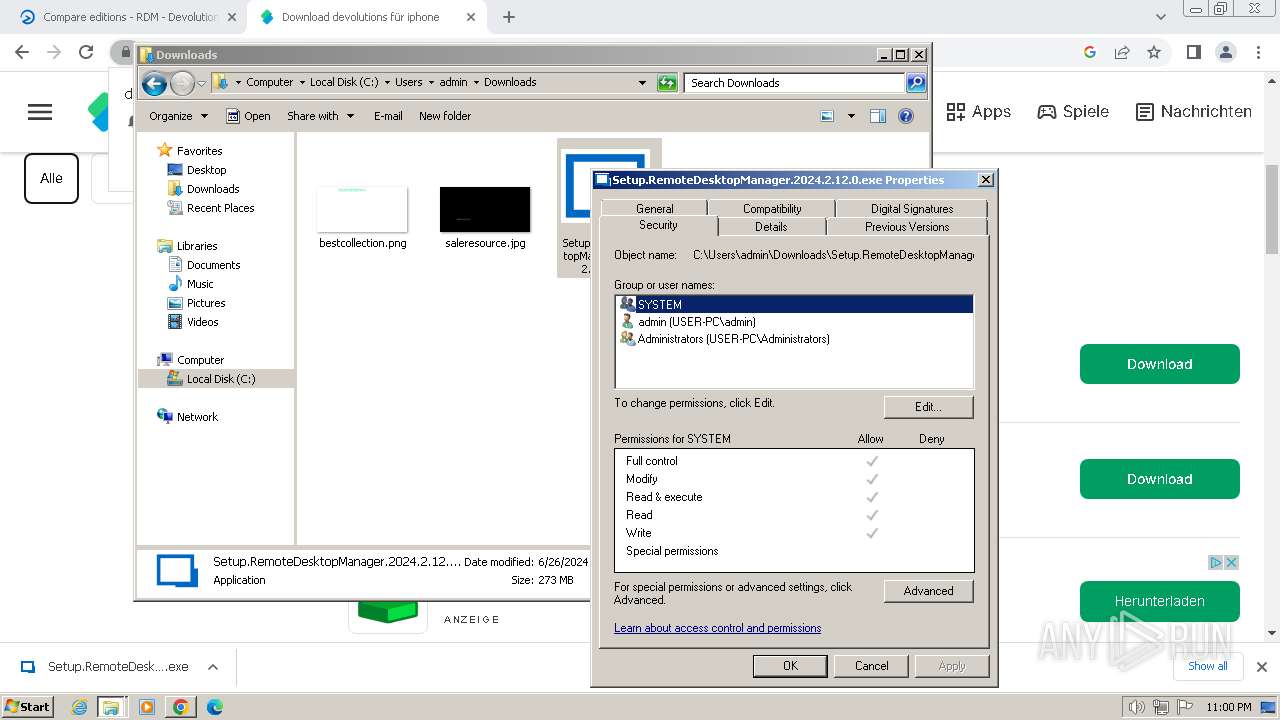Screen dimensions: 1280x720
Task: Go back in Explorer Downloads window
Action: point(154,84)
